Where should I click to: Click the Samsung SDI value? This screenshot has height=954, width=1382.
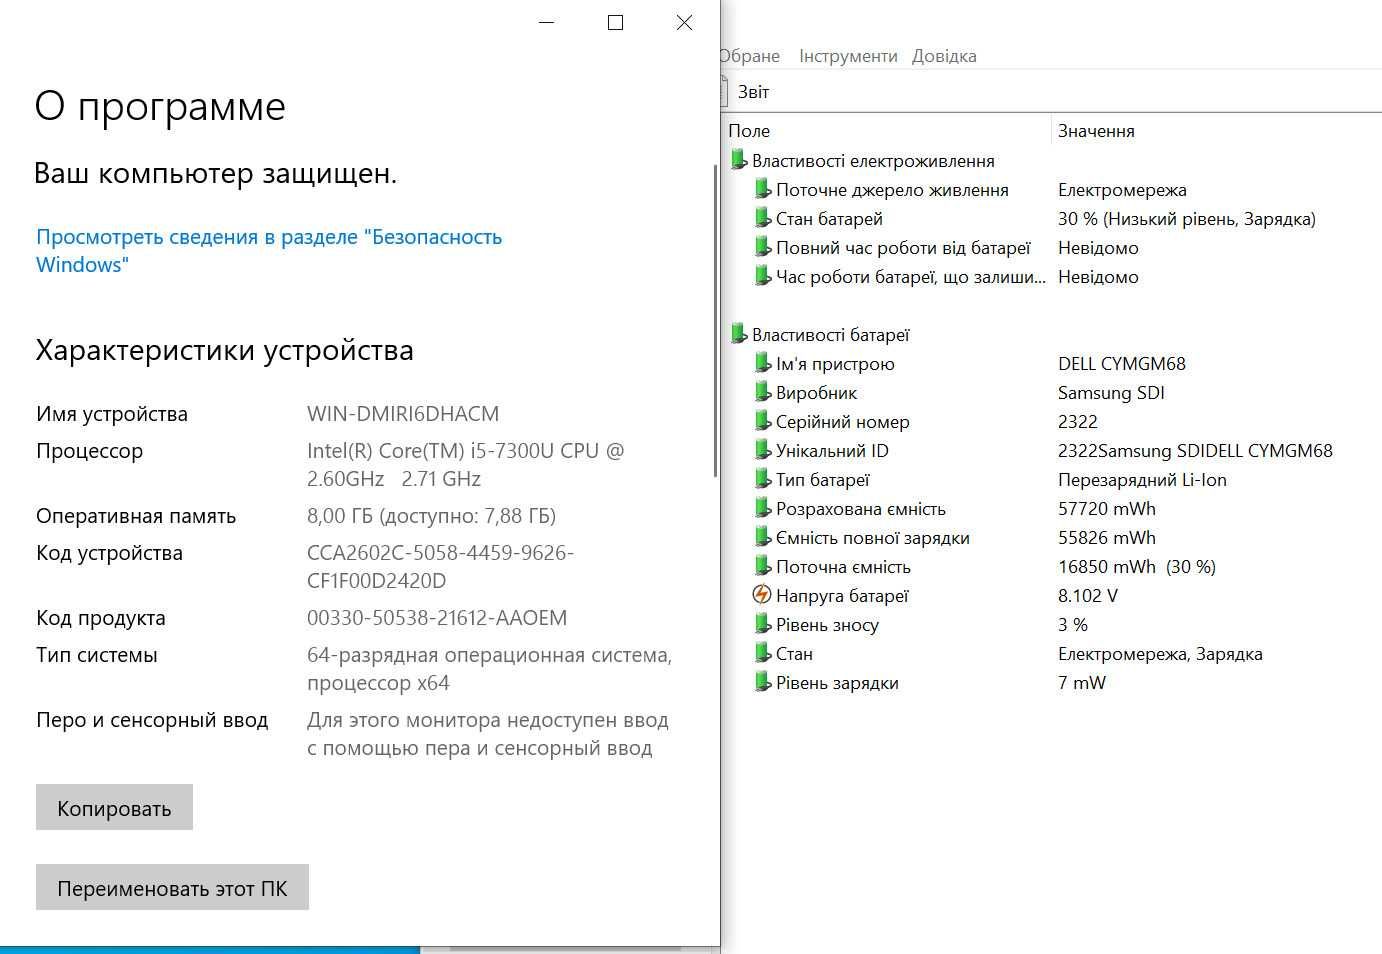(1111, 392)
